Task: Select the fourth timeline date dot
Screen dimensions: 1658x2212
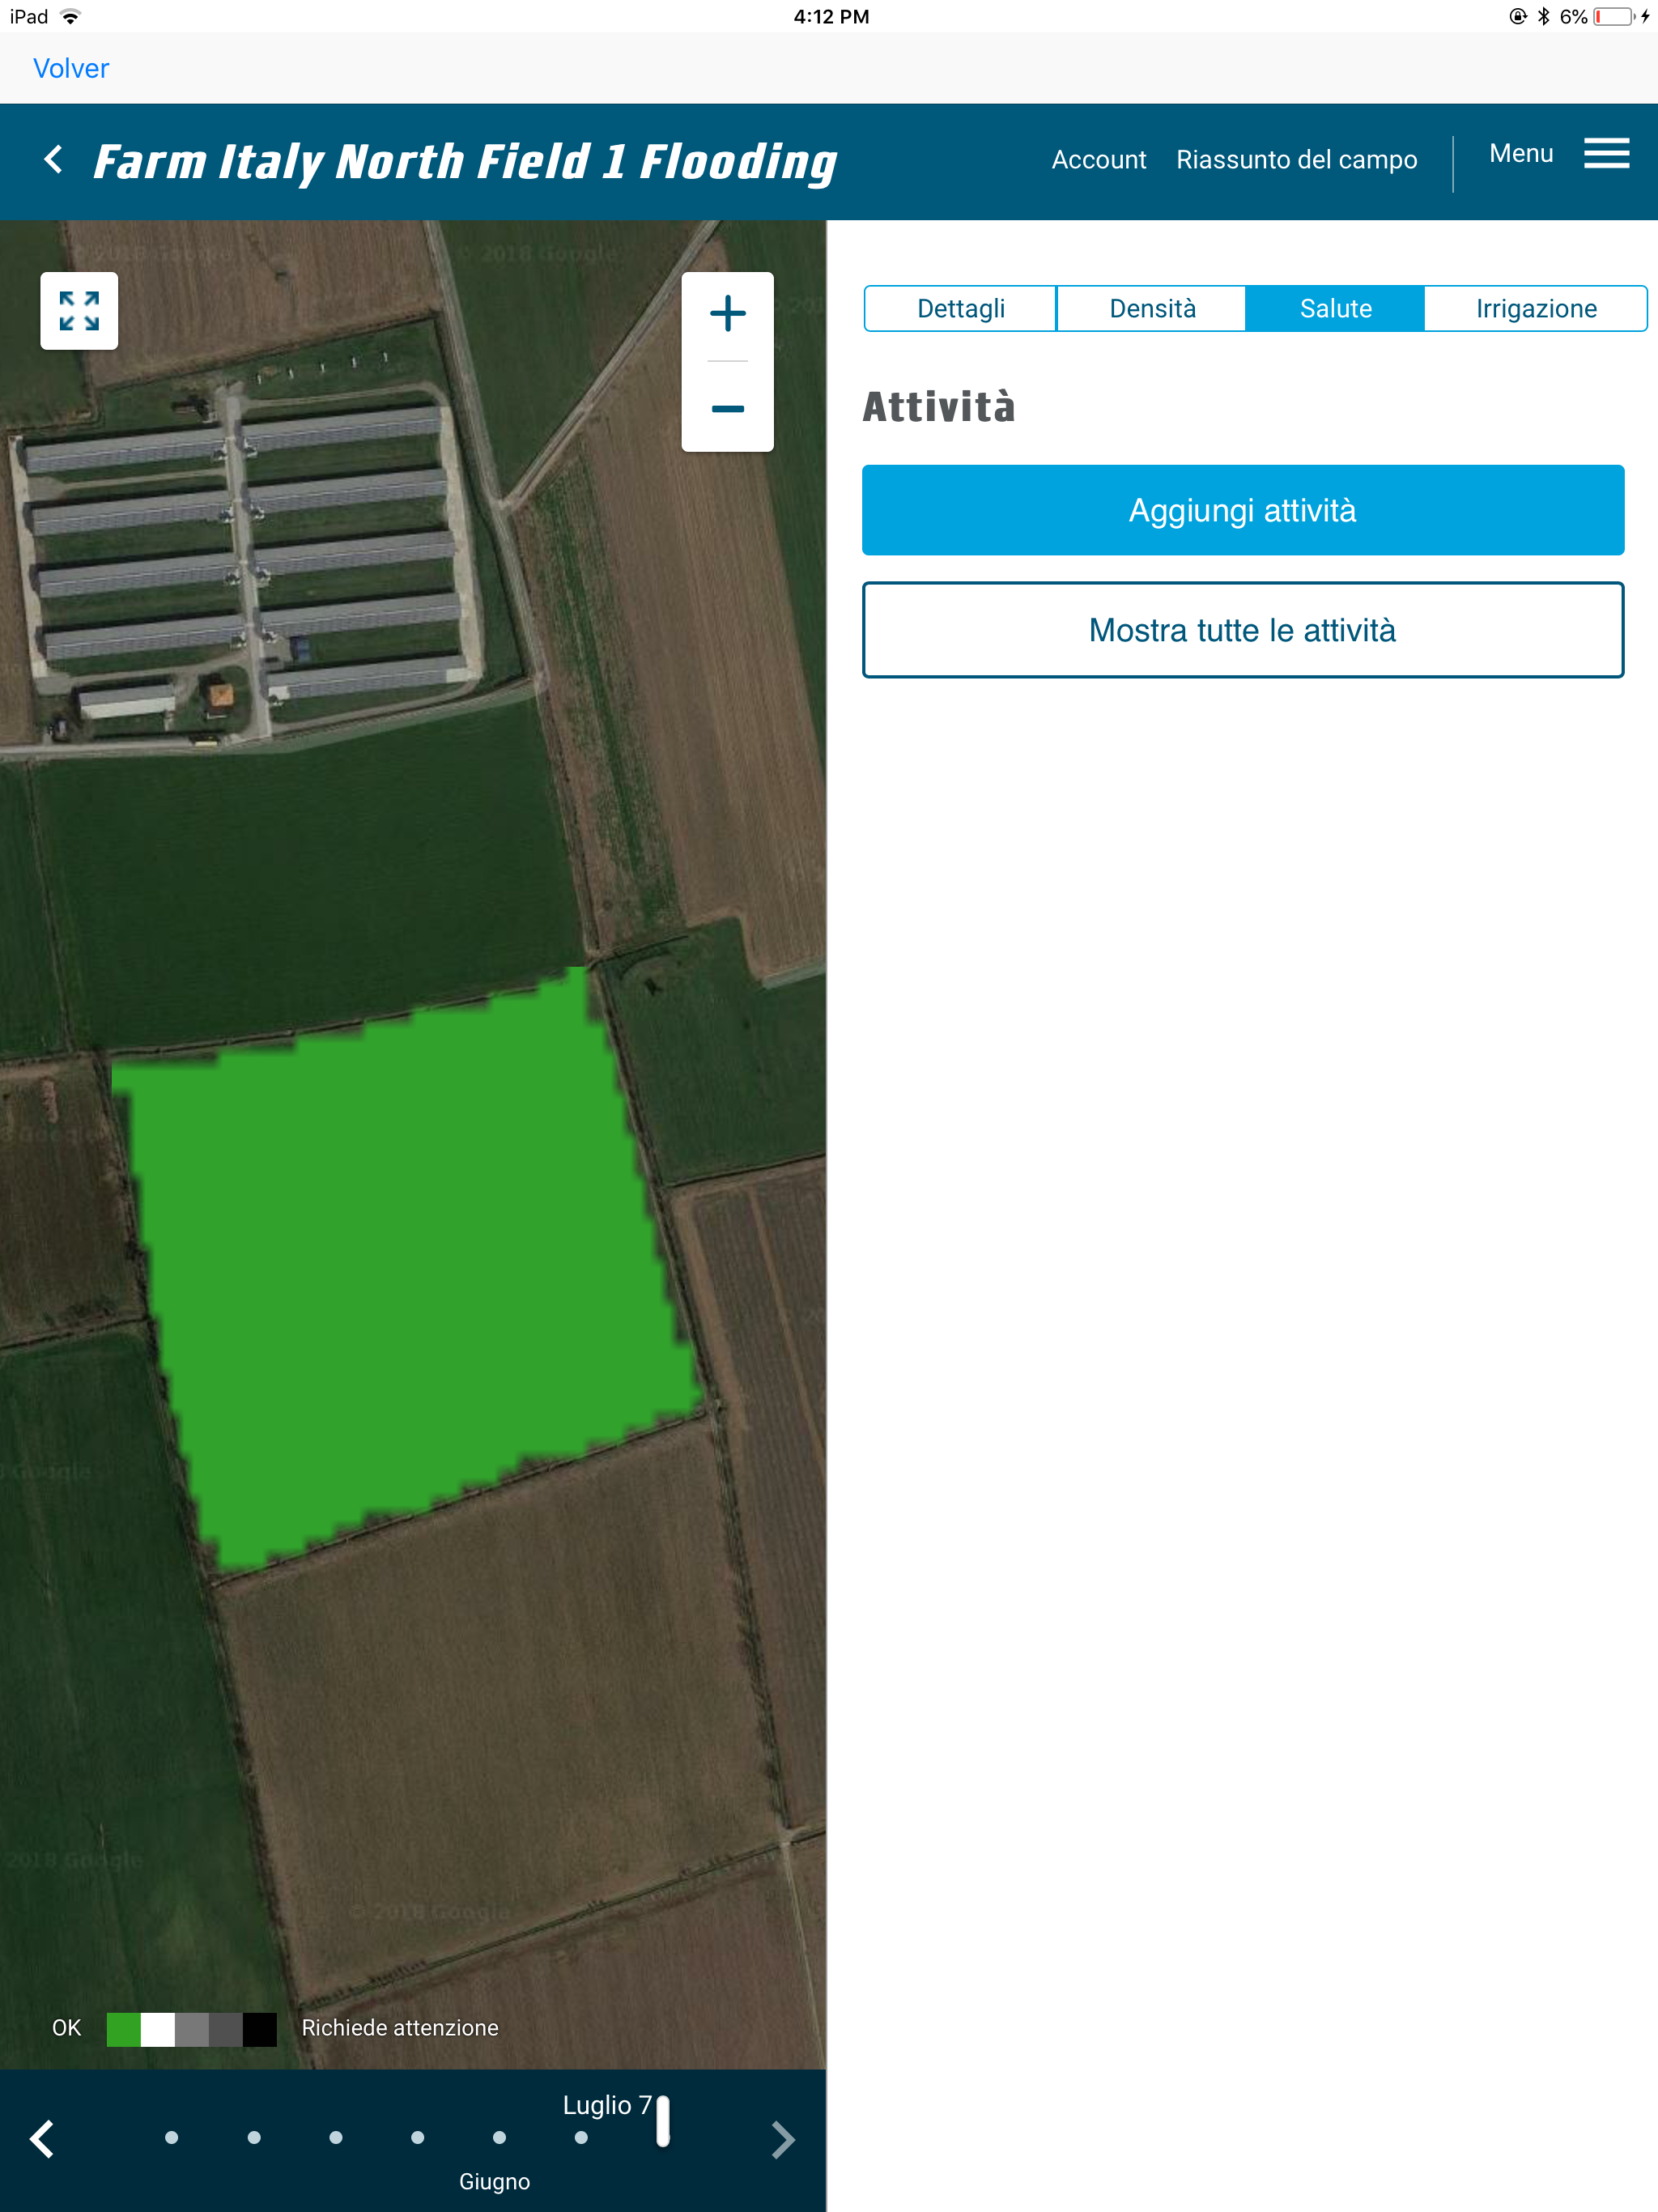Action: 417,2137
